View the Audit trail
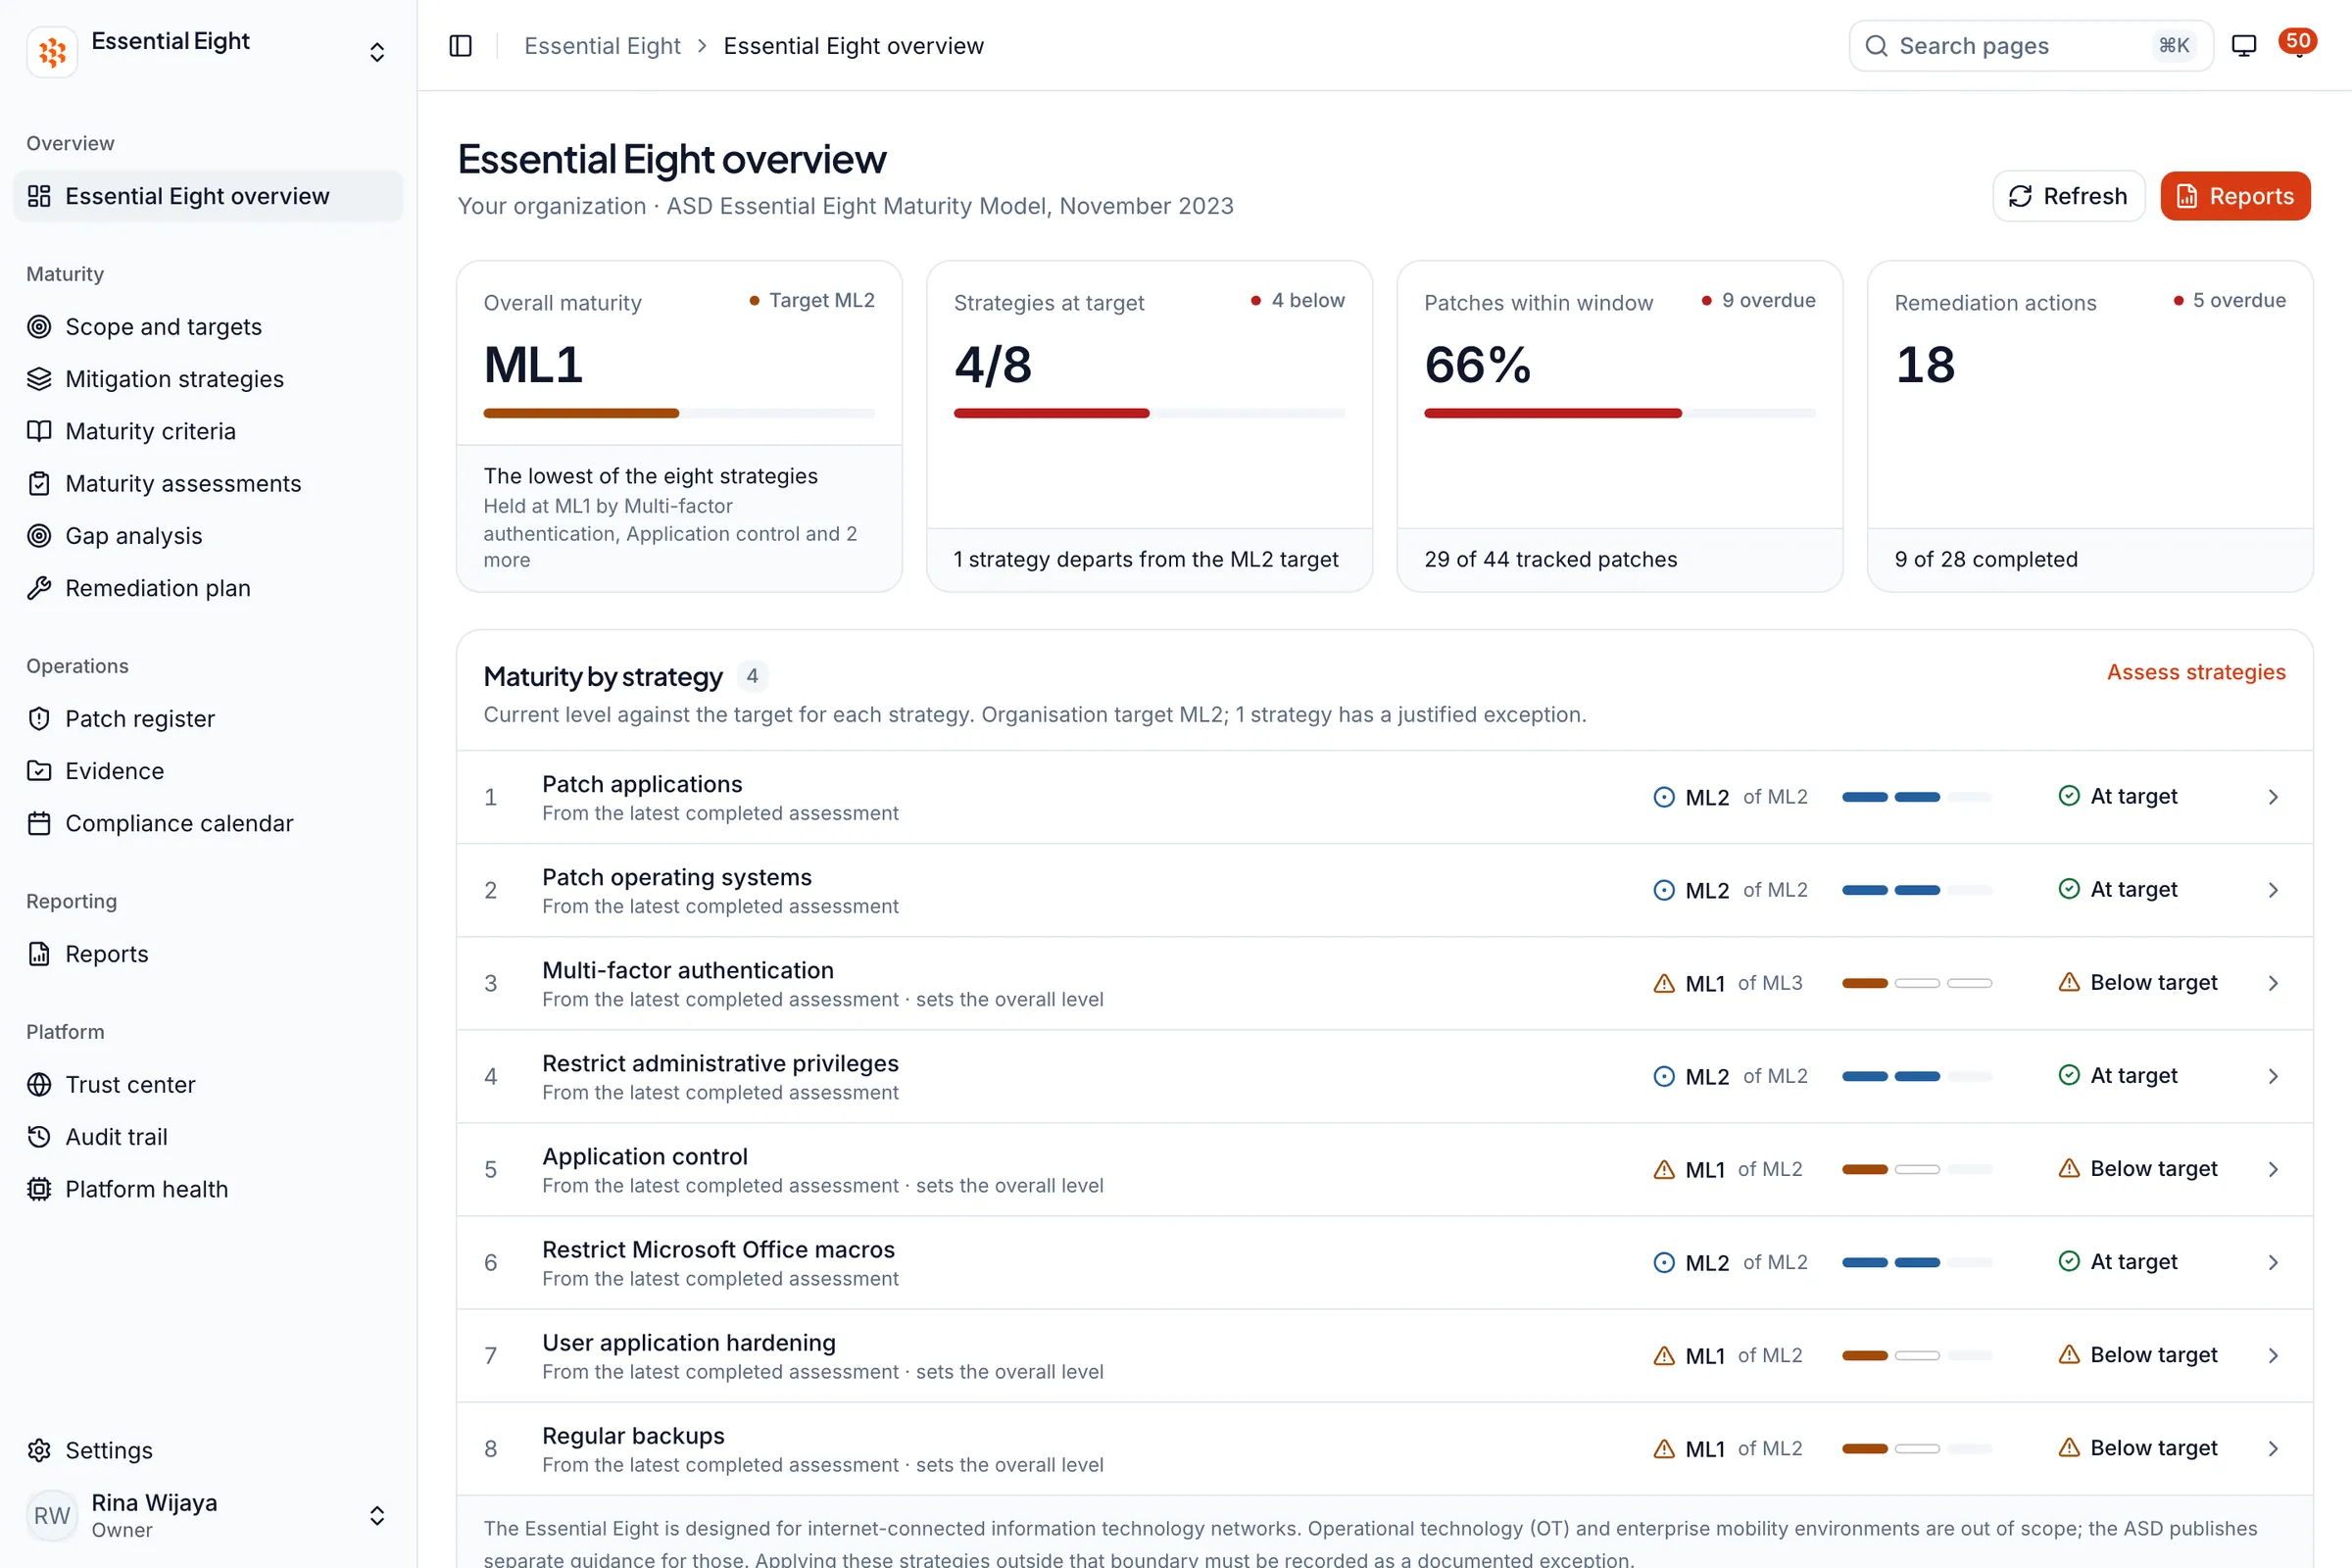The height and width of the screenshot is (1568, 2352). (208, 1137)
